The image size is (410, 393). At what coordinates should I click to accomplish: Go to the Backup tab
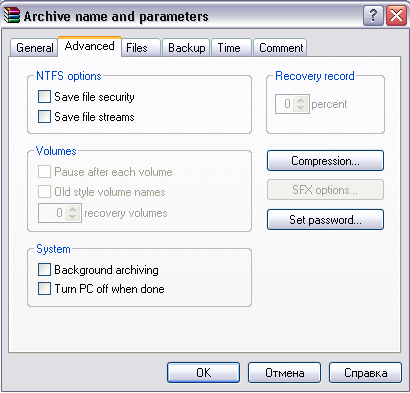(186, 48)
